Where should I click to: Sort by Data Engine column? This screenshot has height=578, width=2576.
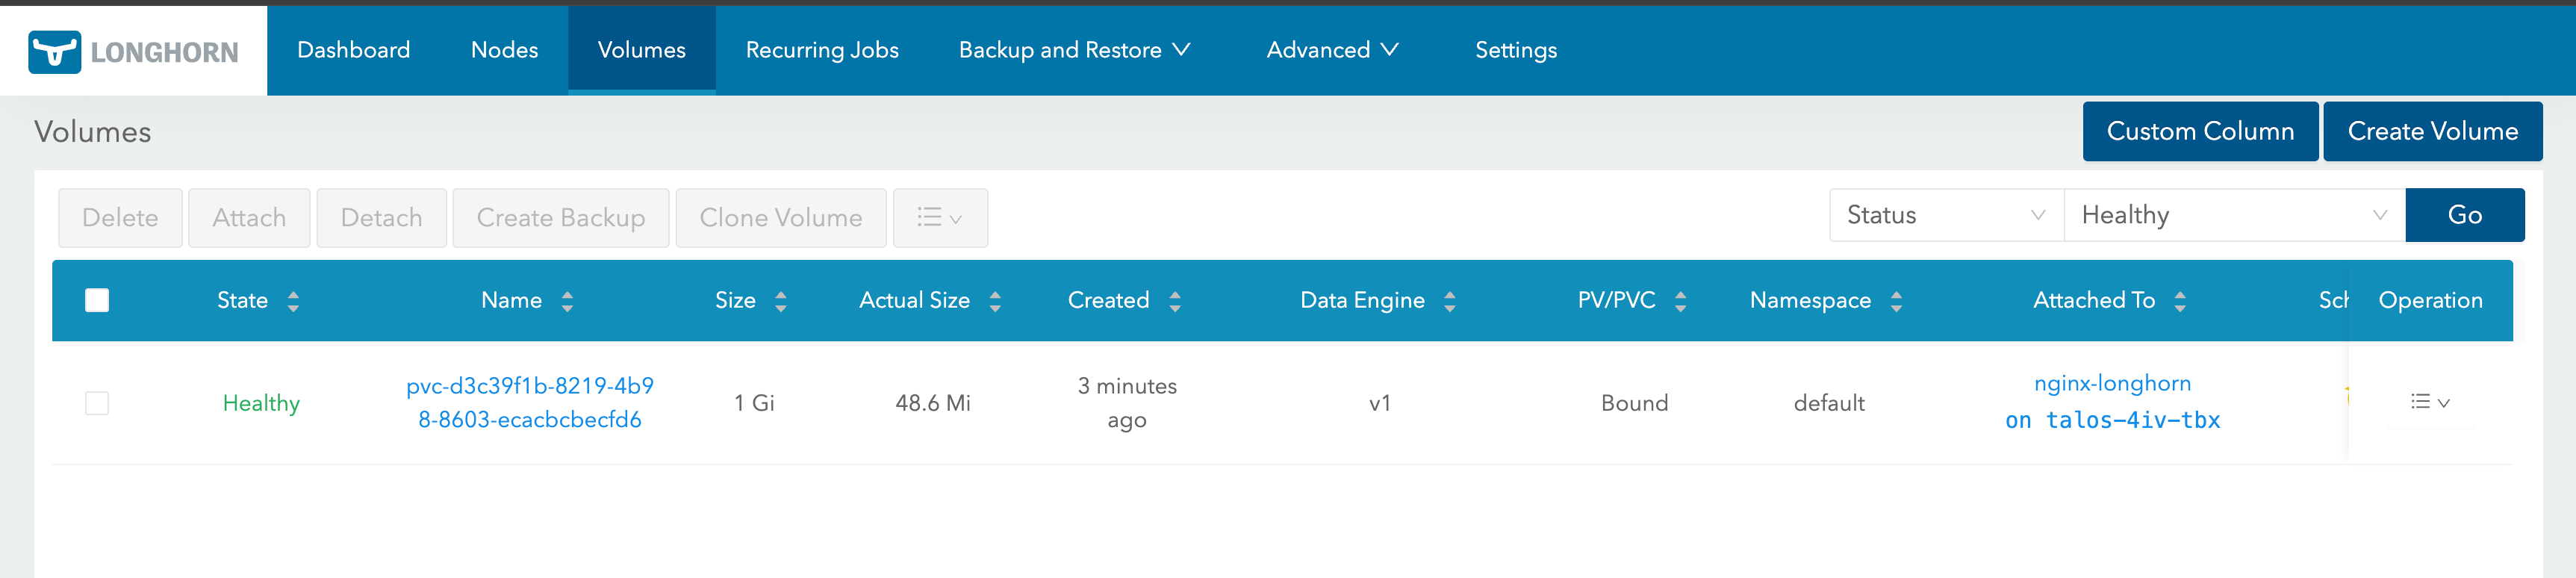1450,301
